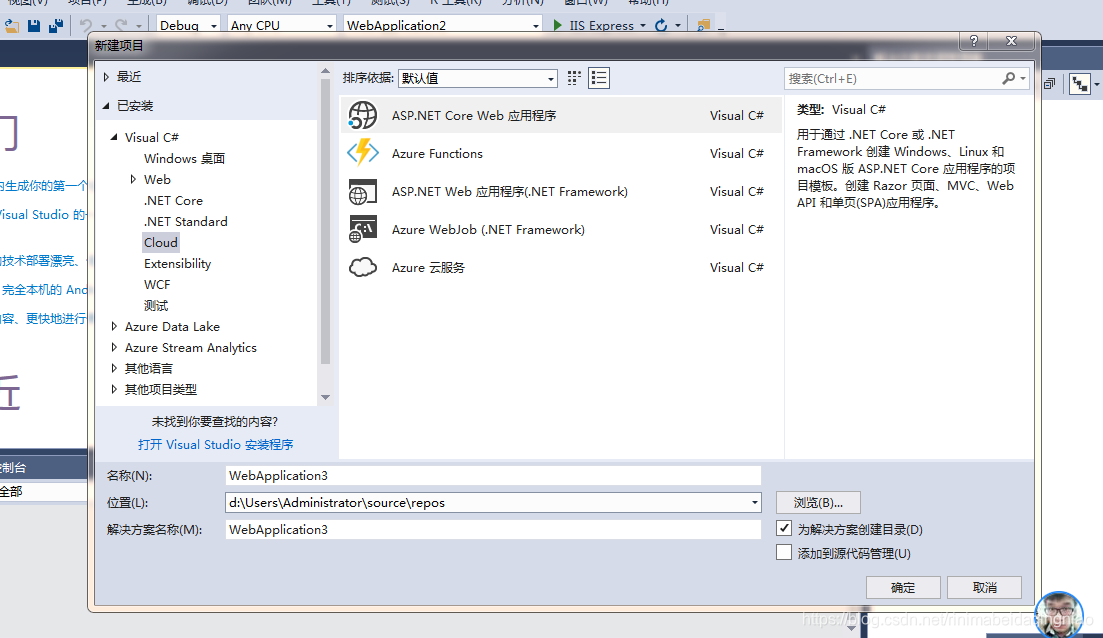Toggle create directory for solution checkbox
The image size is (1103, 638).
784,528
